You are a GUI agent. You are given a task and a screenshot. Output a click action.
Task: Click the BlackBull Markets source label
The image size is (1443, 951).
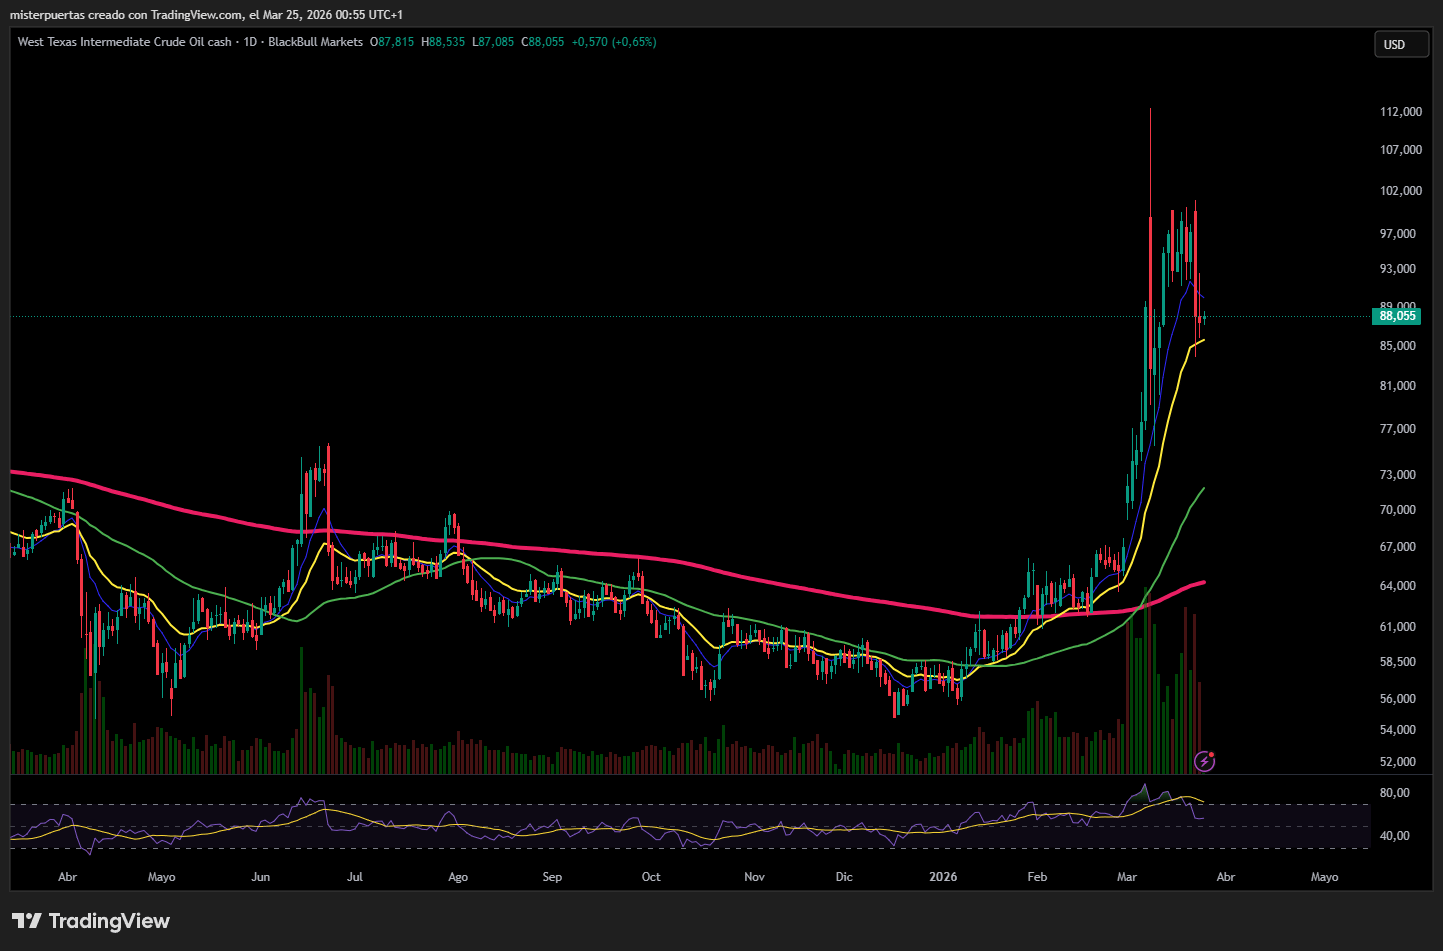click(x=315, y=42)
